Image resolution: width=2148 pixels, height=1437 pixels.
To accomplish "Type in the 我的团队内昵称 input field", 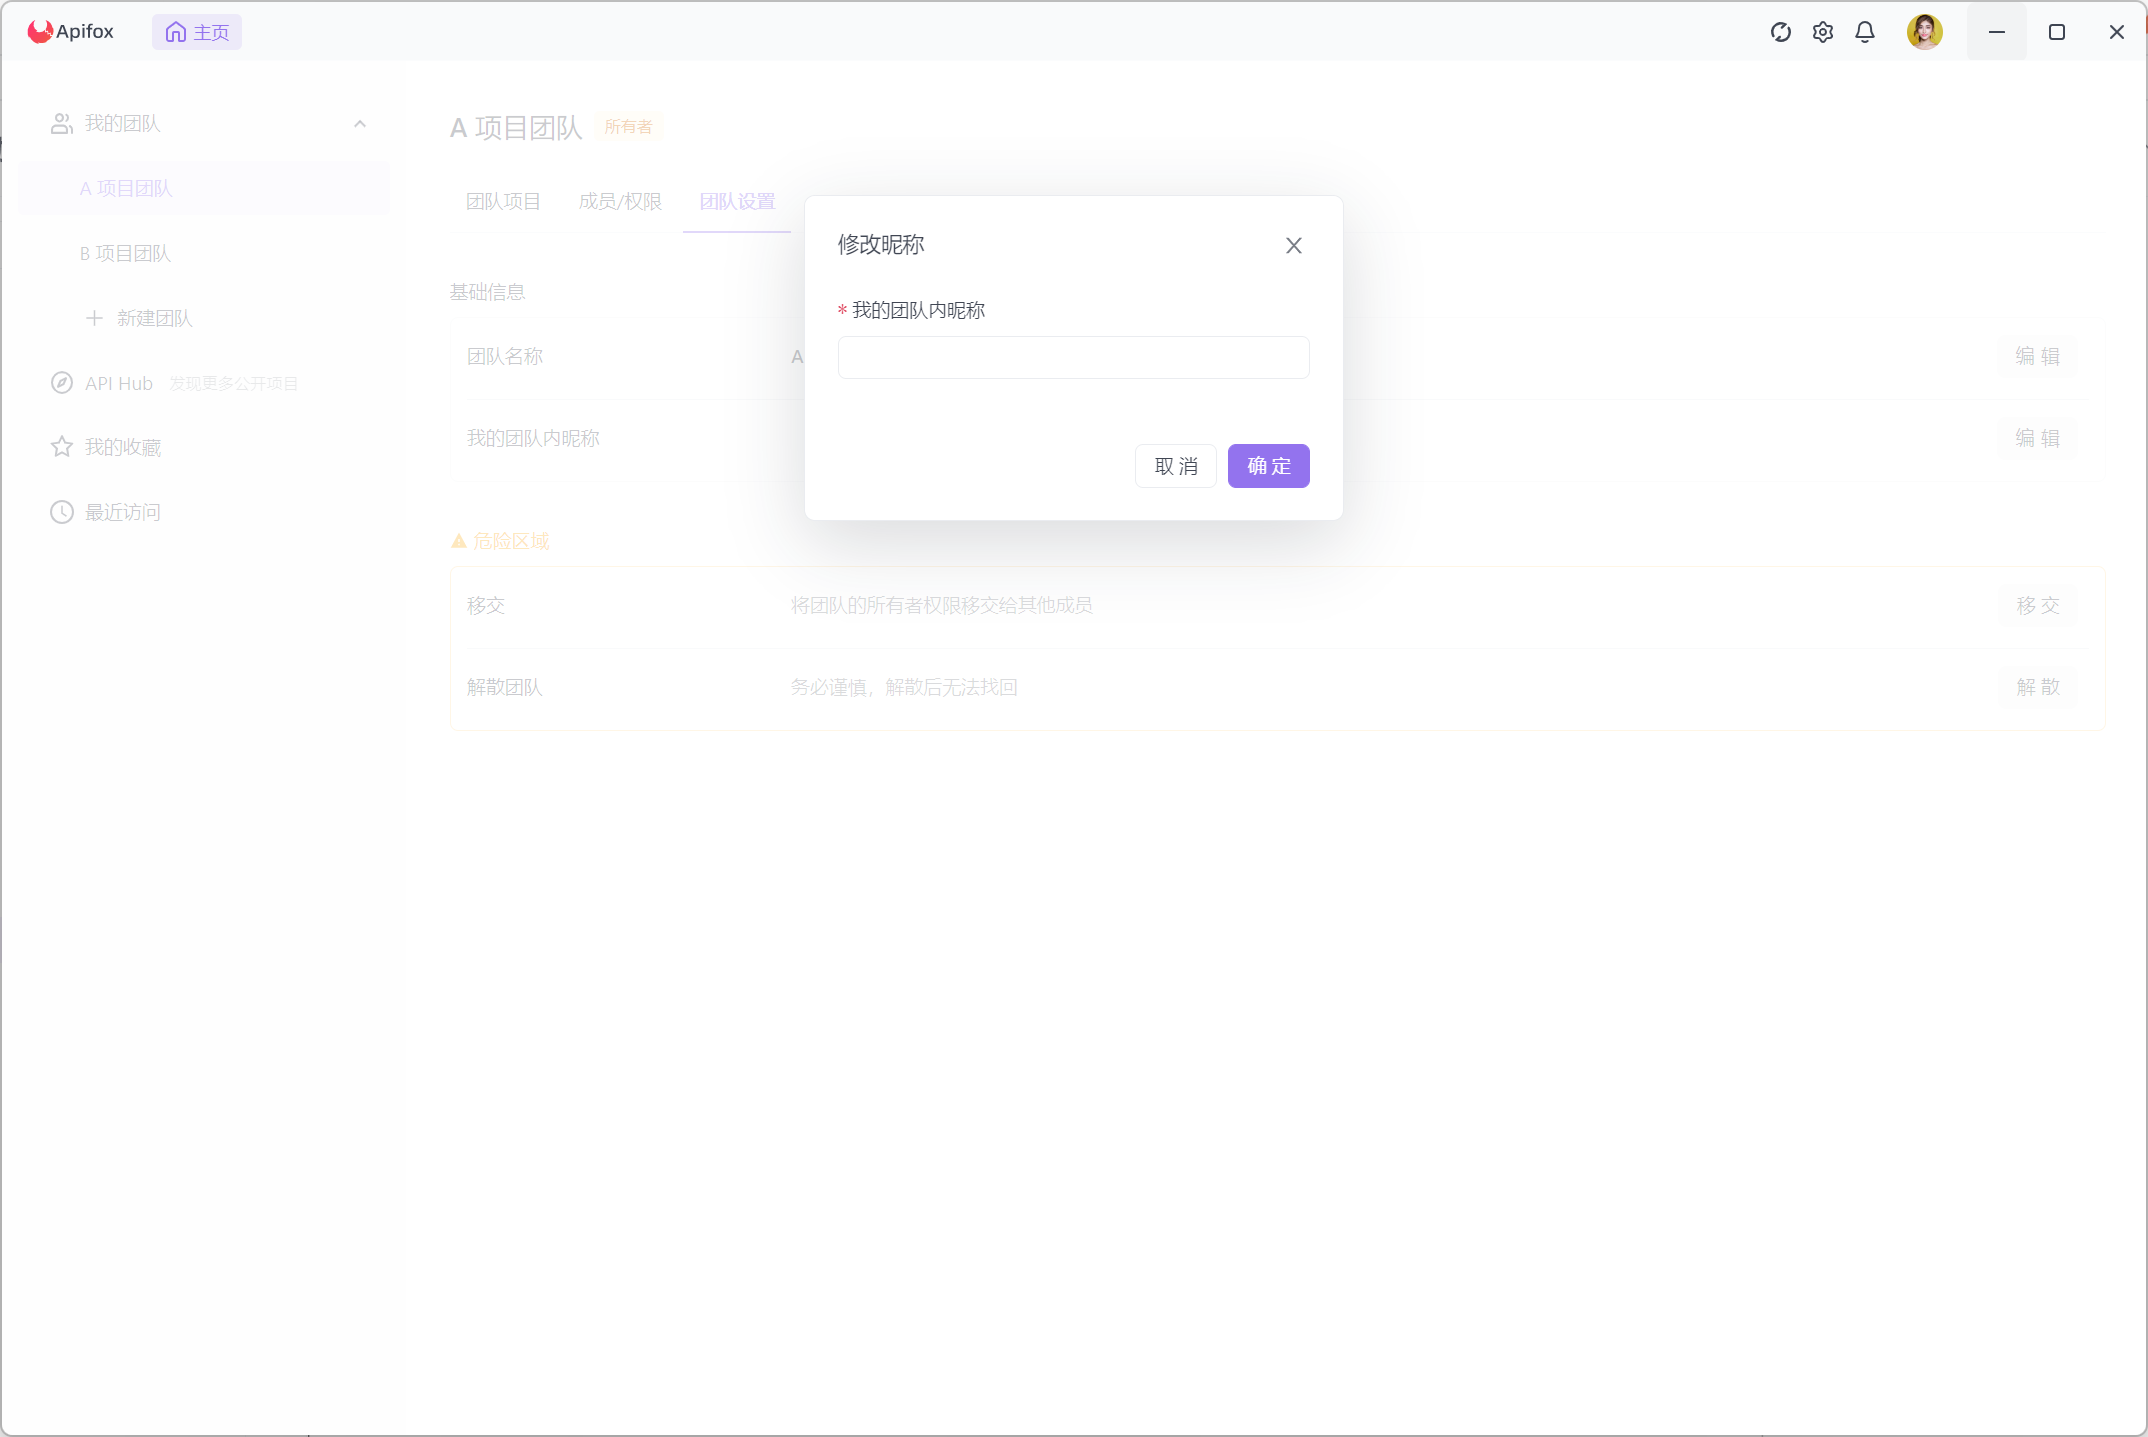I will (1073, 358).
